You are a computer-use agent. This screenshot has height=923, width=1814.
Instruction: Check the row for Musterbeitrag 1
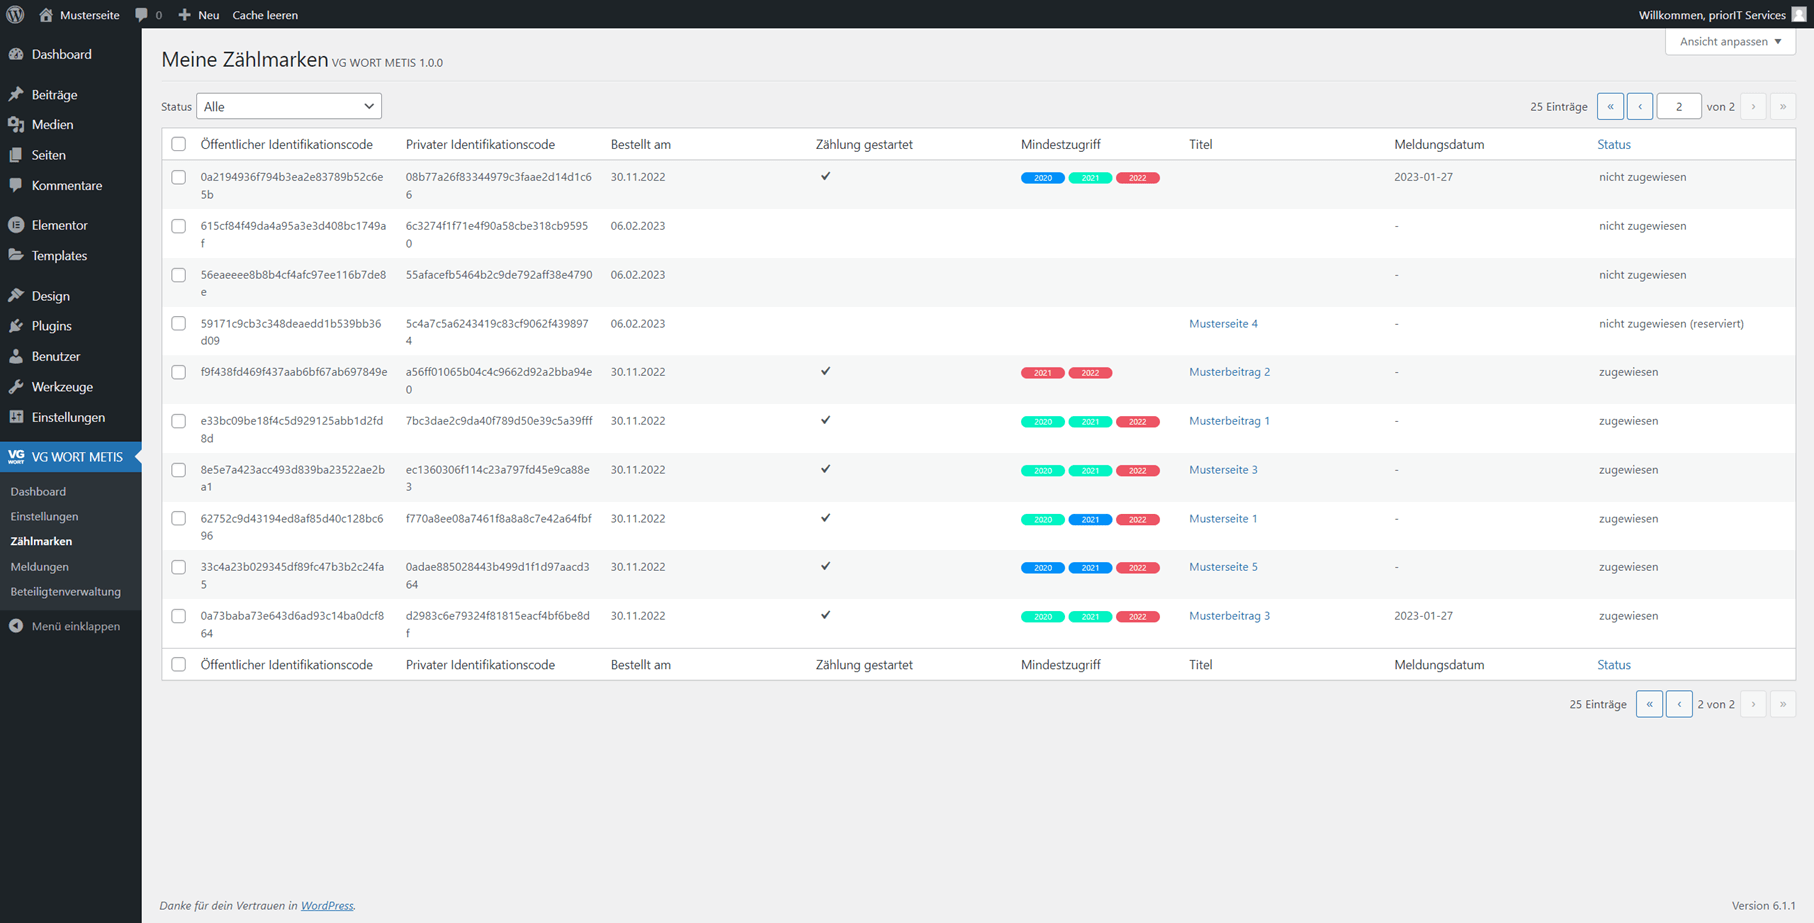tap(178, 421)
